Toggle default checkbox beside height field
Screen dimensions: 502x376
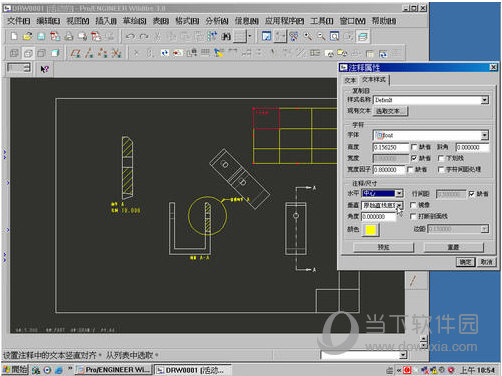414,147
